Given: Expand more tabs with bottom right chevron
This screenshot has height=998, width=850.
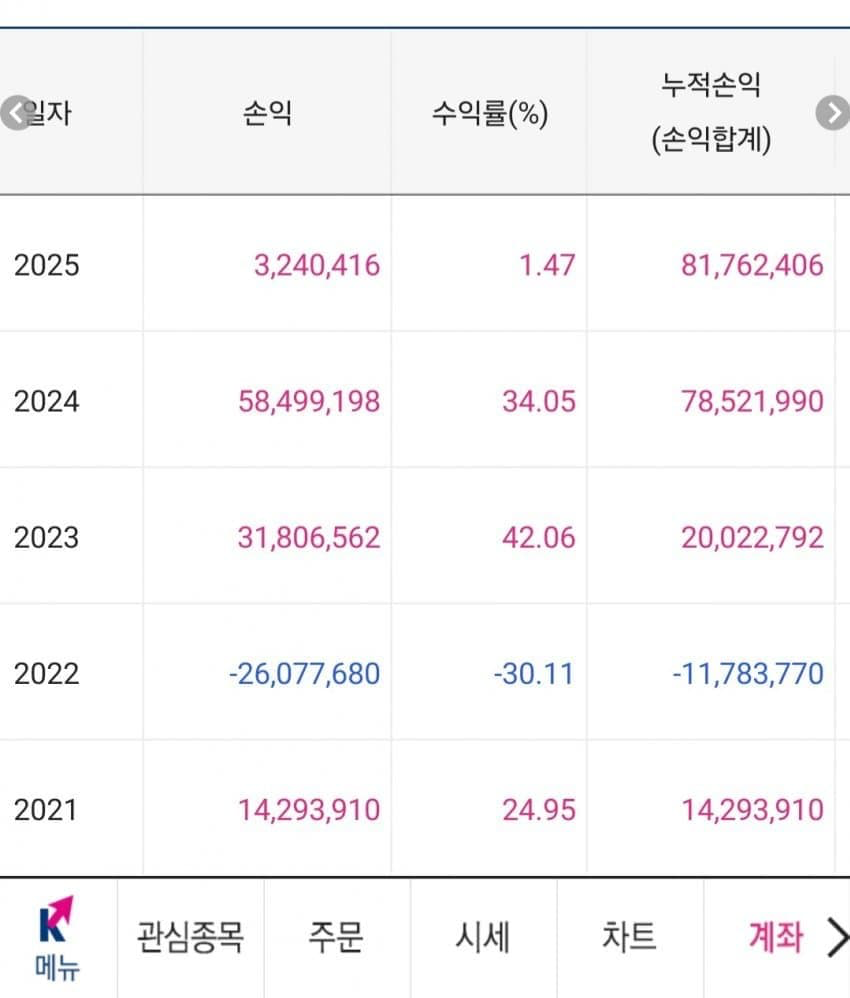Looking at the screenshot, I should (x=836, y=938).
